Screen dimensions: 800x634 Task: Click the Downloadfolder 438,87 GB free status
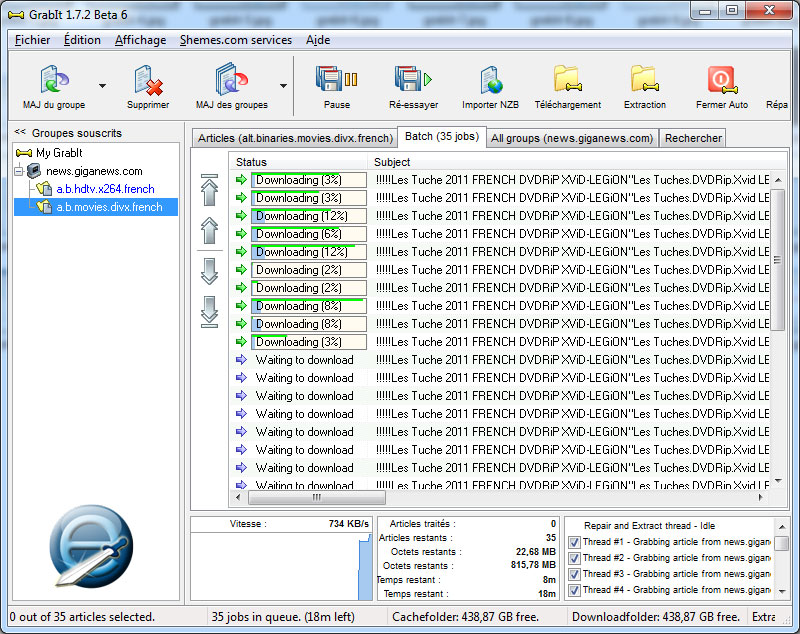click(x=656, y=617)
